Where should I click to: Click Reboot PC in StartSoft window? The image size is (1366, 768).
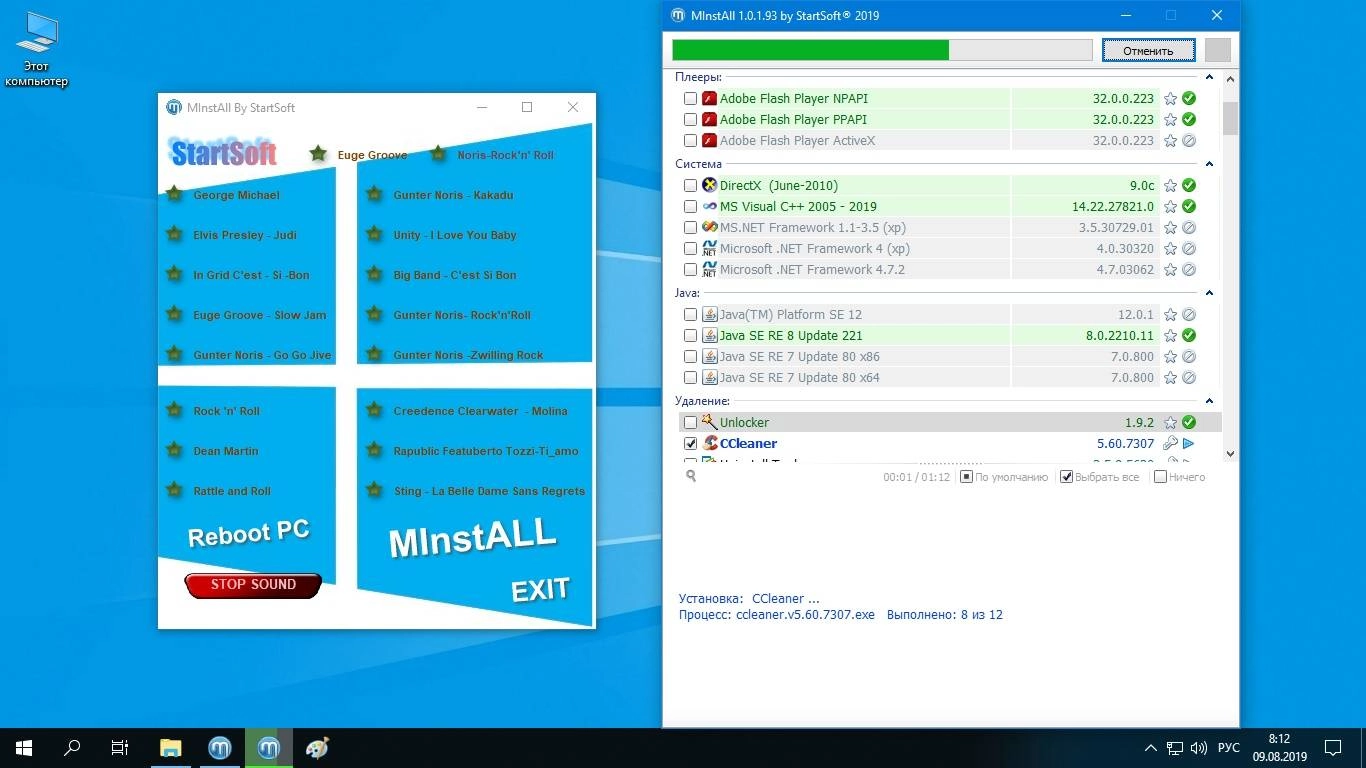(248, 533)
